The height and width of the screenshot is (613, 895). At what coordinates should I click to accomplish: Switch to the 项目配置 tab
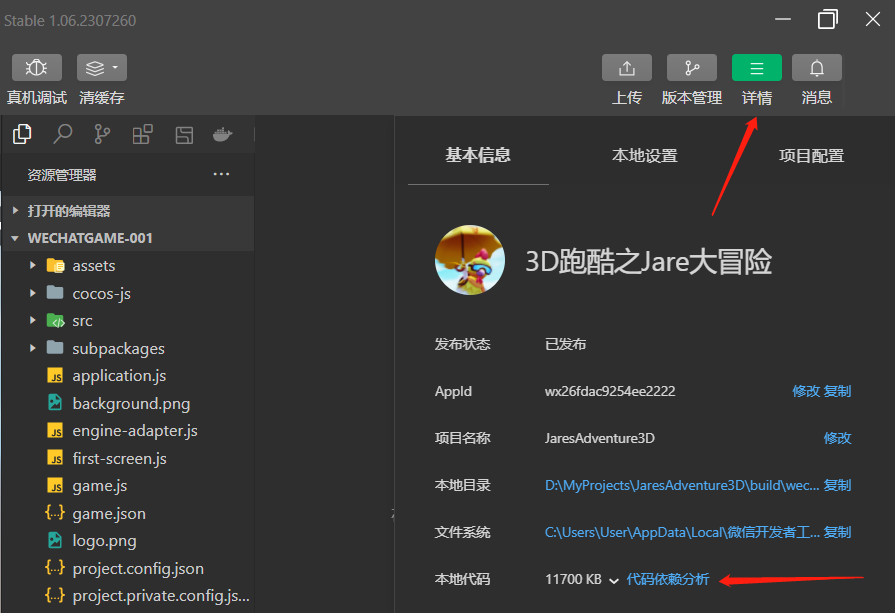811,155
